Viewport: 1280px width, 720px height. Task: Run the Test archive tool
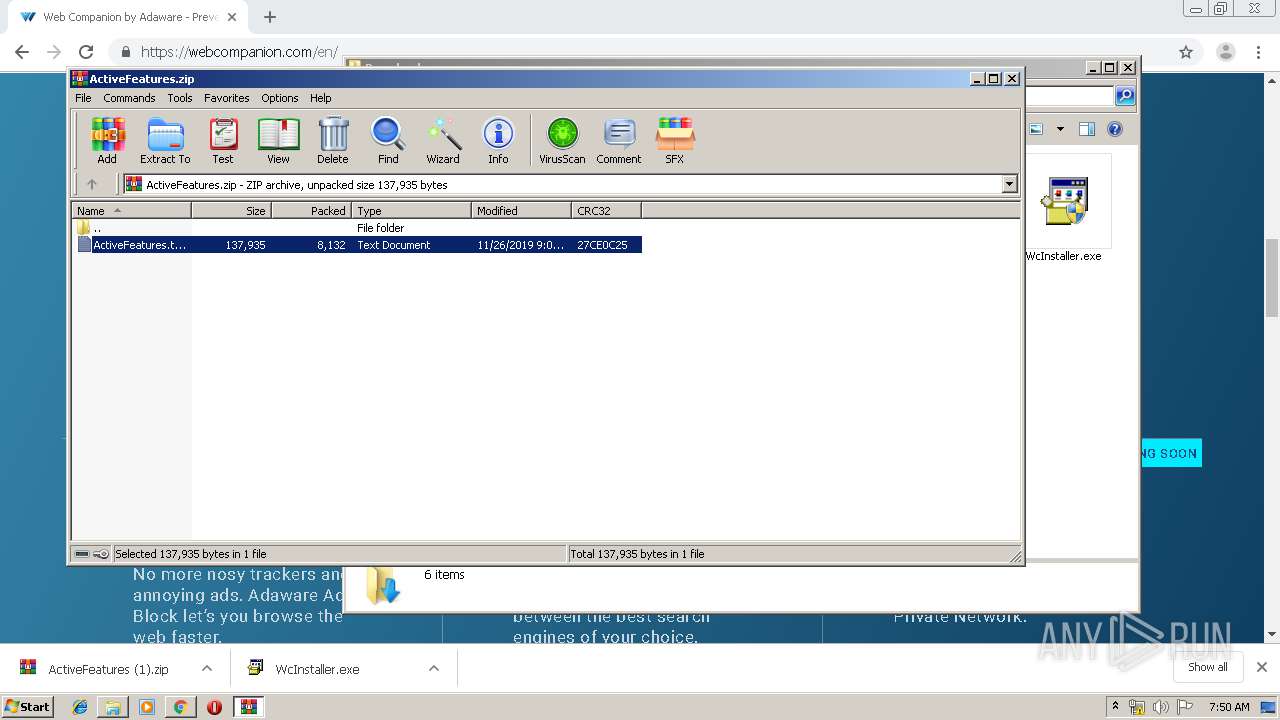(x=223, y=140)
